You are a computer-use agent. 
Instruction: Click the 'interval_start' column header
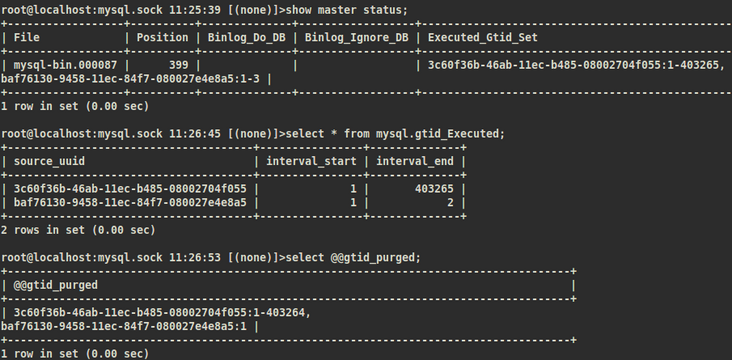[x=311, y=162]
